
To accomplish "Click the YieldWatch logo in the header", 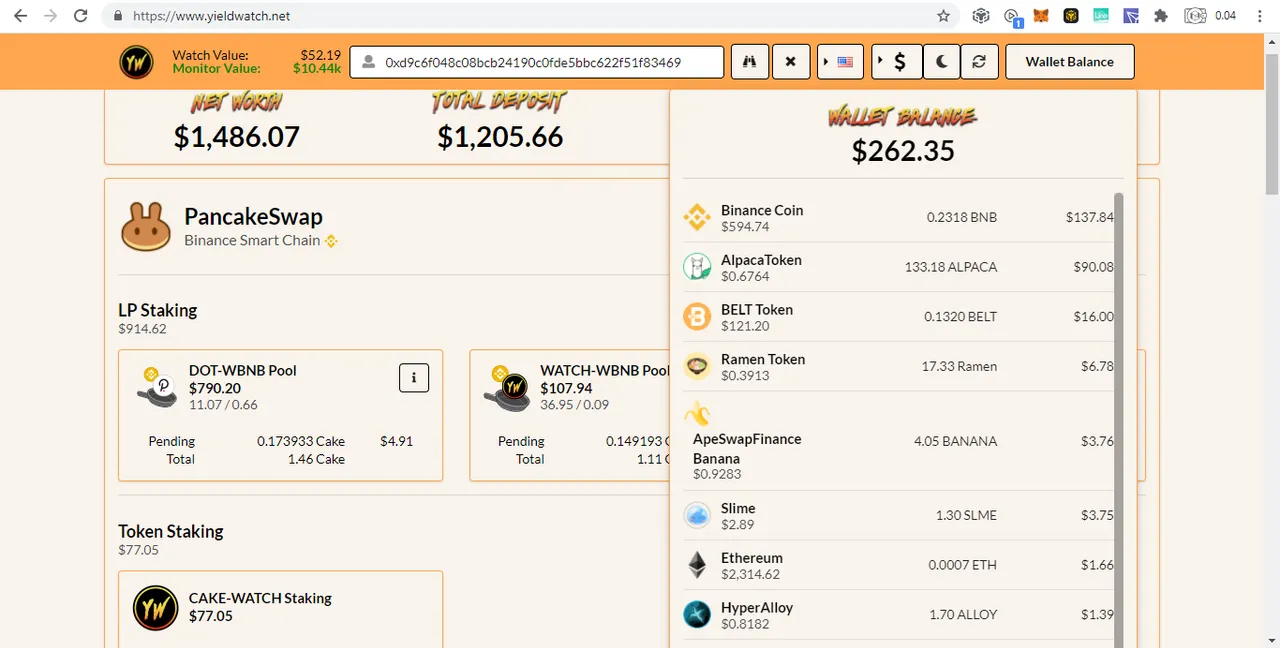I will (x=137, y=62).
